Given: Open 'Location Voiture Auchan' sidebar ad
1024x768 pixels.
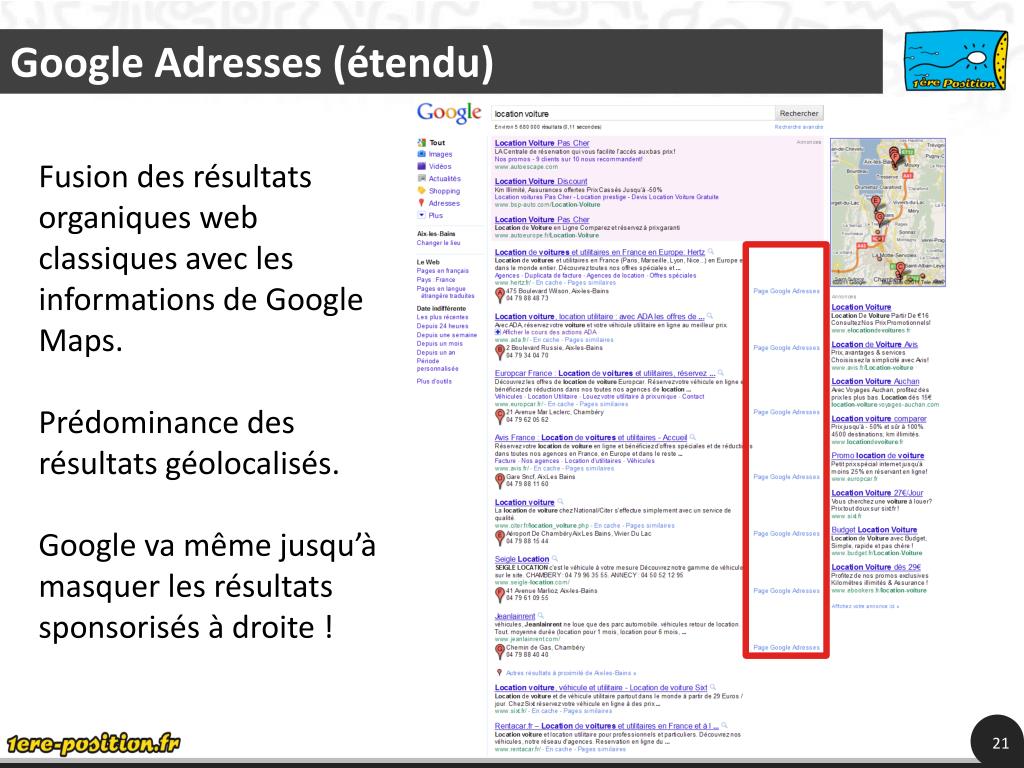Looking at the screenshot, I should (875, 381).
